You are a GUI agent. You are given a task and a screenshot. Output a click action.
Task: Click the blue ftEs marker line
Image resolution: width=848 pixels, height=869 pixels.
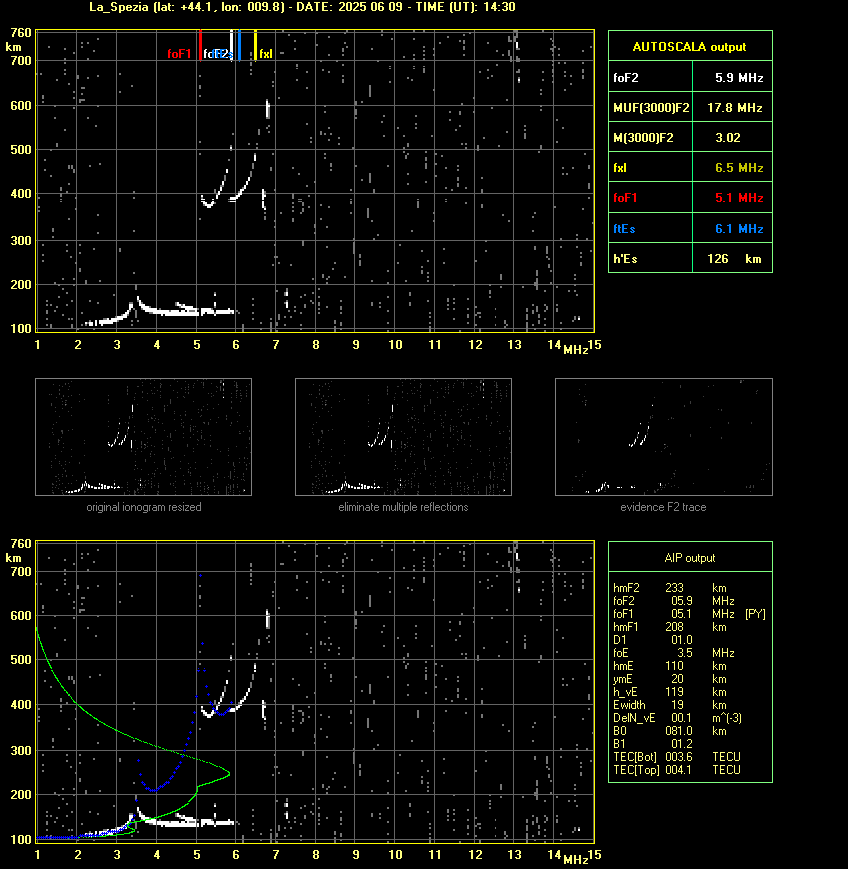point(239,45)
